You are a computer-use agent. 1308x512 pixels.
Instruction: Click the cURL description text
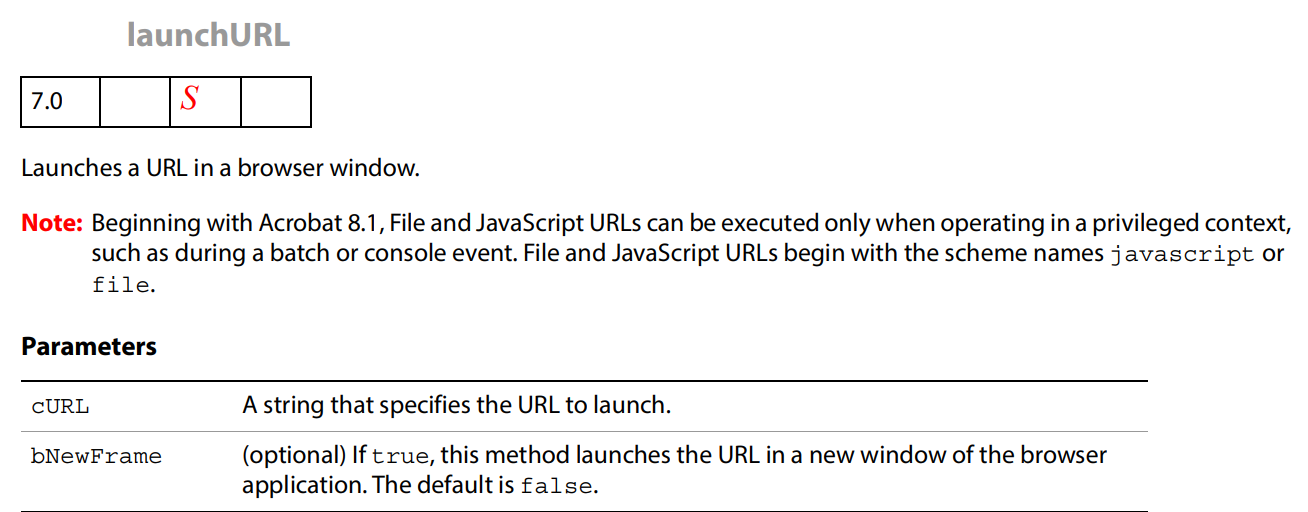[456, 406]
